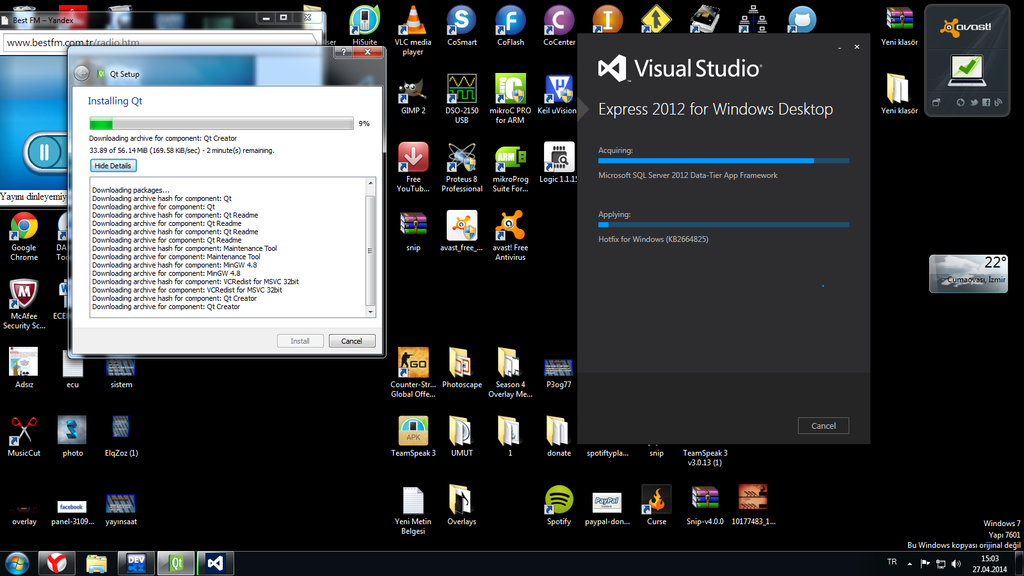
Task: Open the Overlays folder
Action: pos(462,505)
